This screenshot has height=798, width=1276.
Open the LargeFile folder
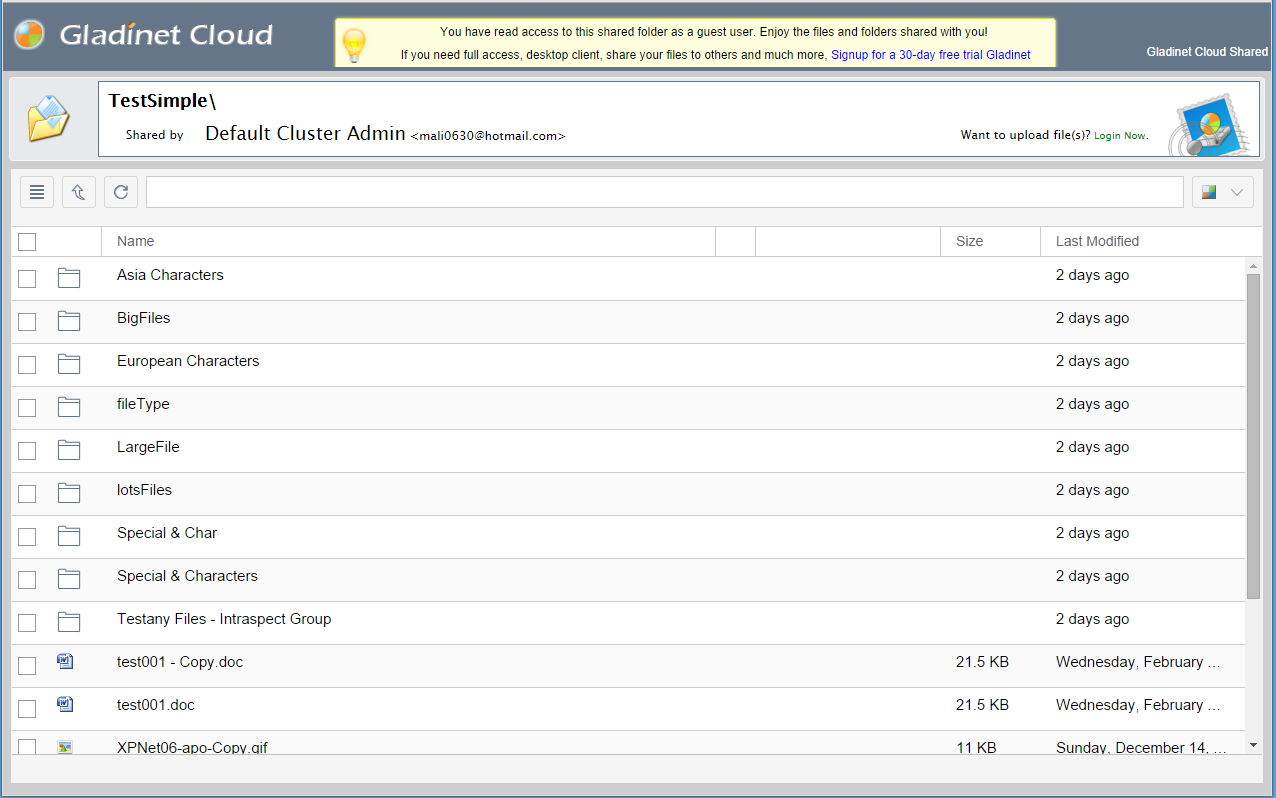(x=148, y=447)
